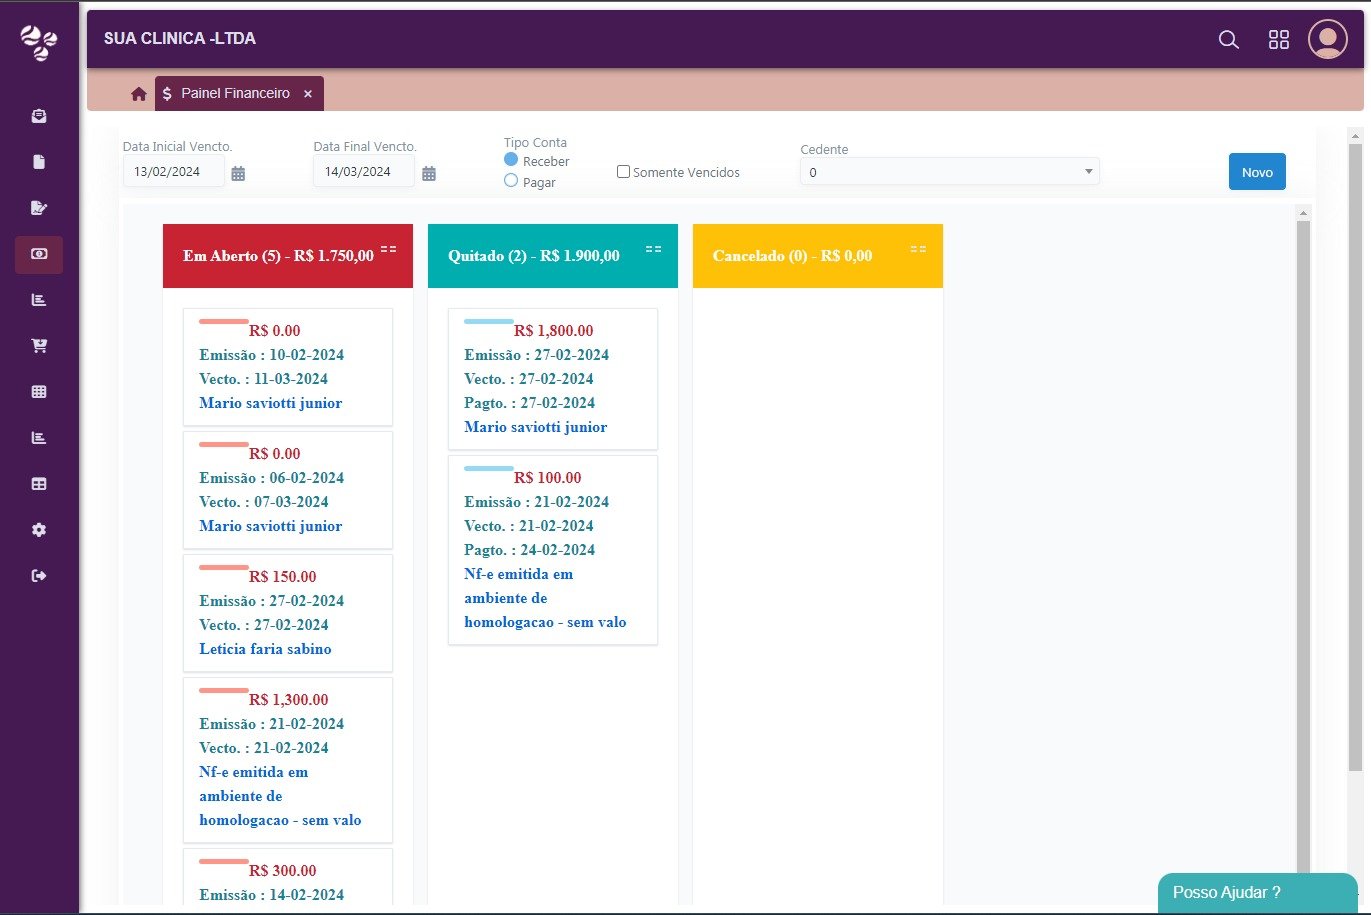This screenshot has width=1371, height=915.
Task: Open calendar picker for Data Final Vencto.
Action: point(429,174)
